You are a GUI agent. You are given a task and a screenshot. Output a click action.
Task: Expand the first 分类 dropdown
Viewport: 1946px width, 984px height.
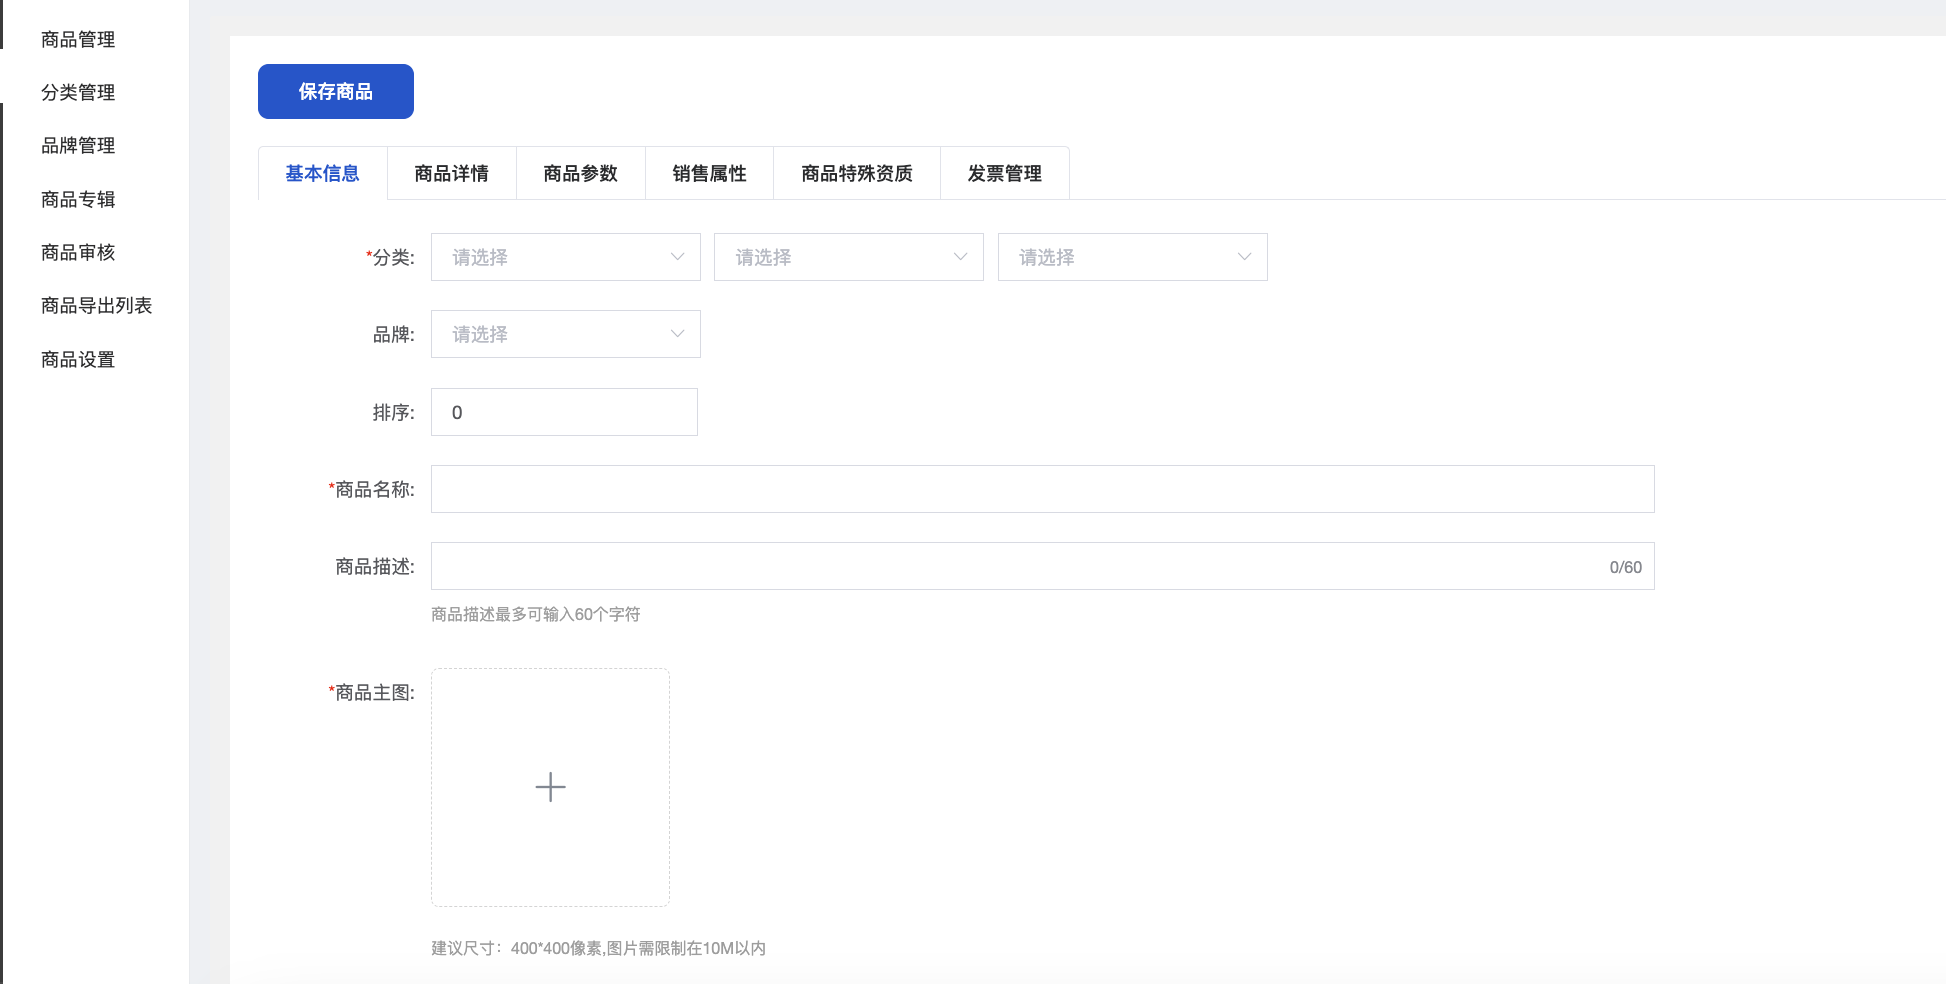pos(565,257)
